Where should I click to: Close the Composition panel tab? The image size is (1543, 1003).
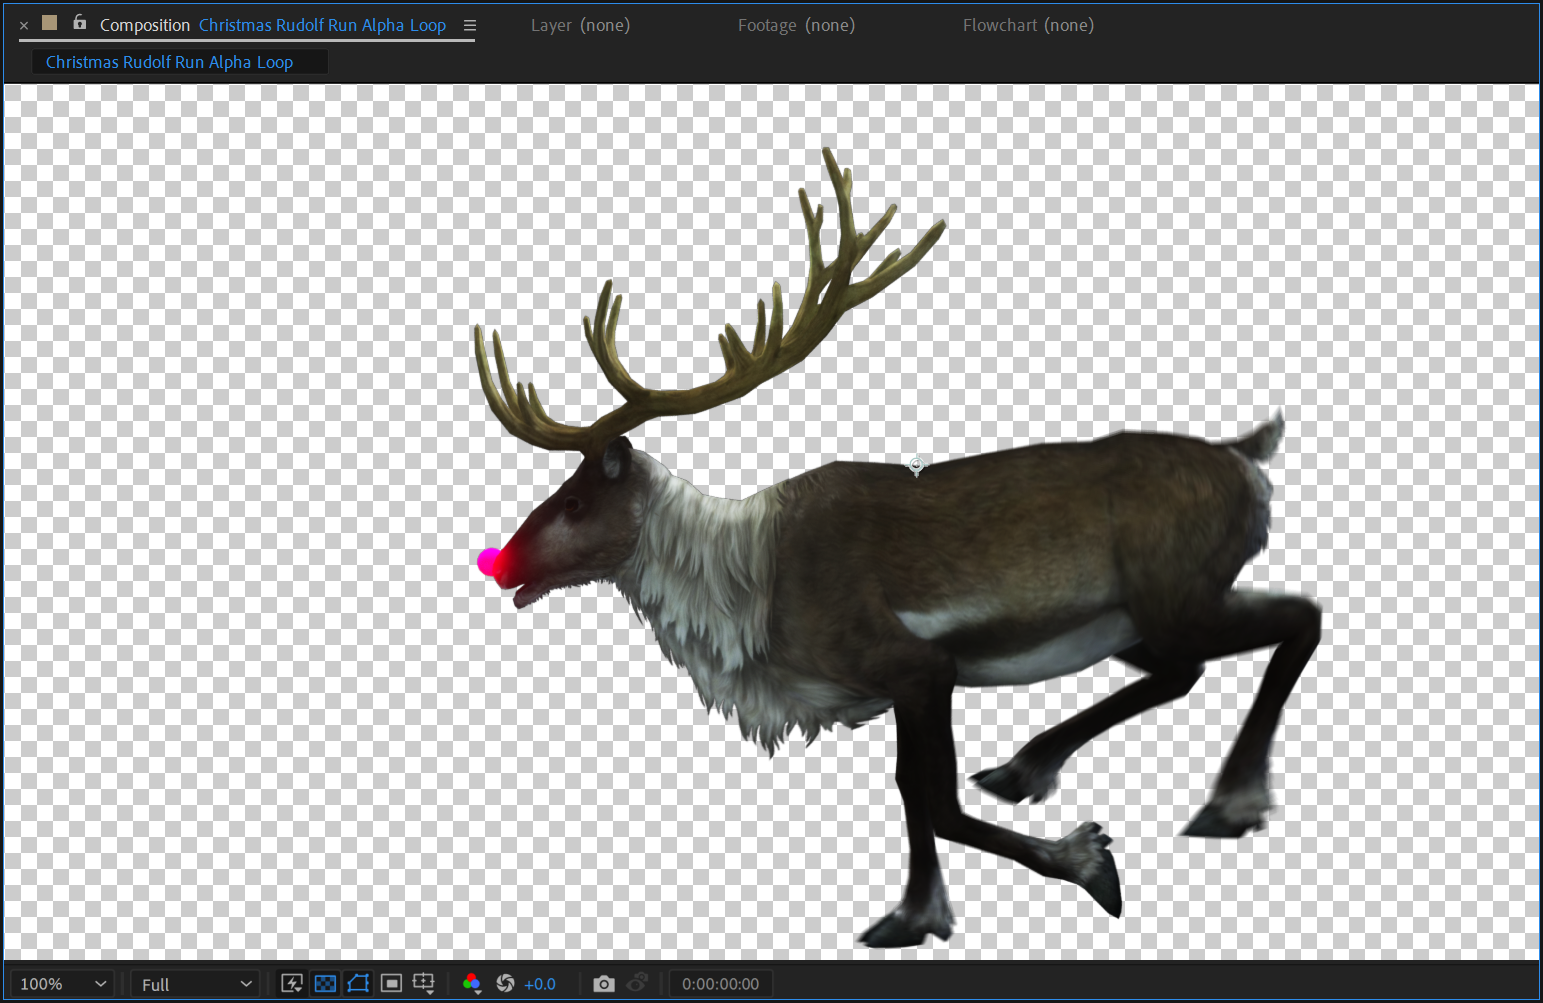pyautogui.click(x=24, y=25)
